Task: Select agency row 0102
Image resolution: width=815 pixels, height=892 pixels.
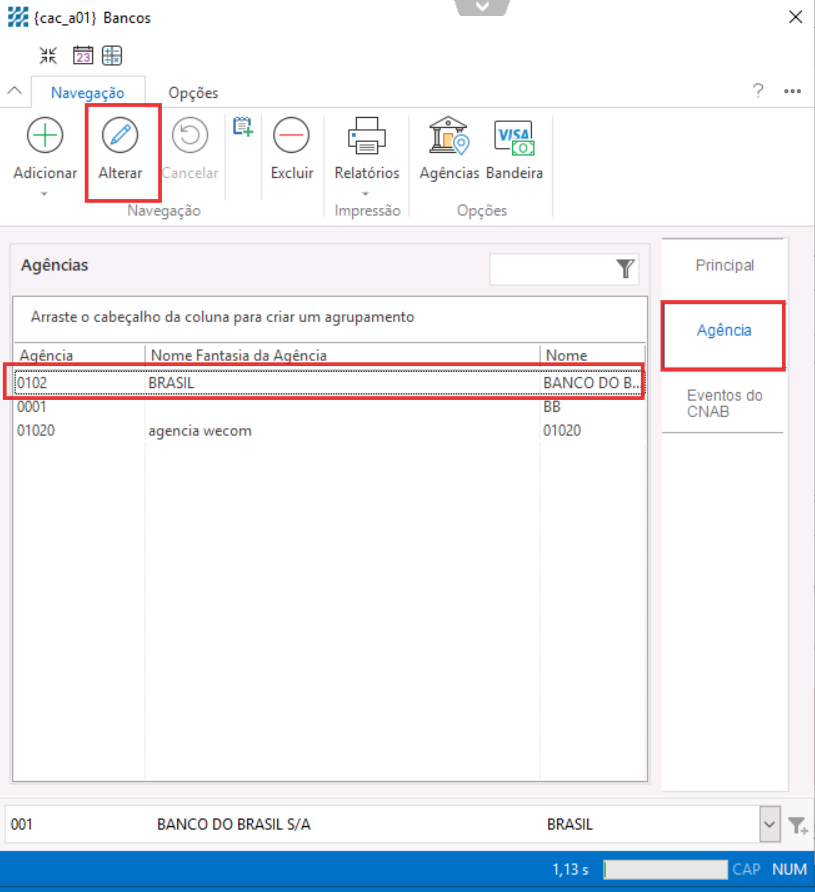Action: pyautogui.click(x=329, y=383)
